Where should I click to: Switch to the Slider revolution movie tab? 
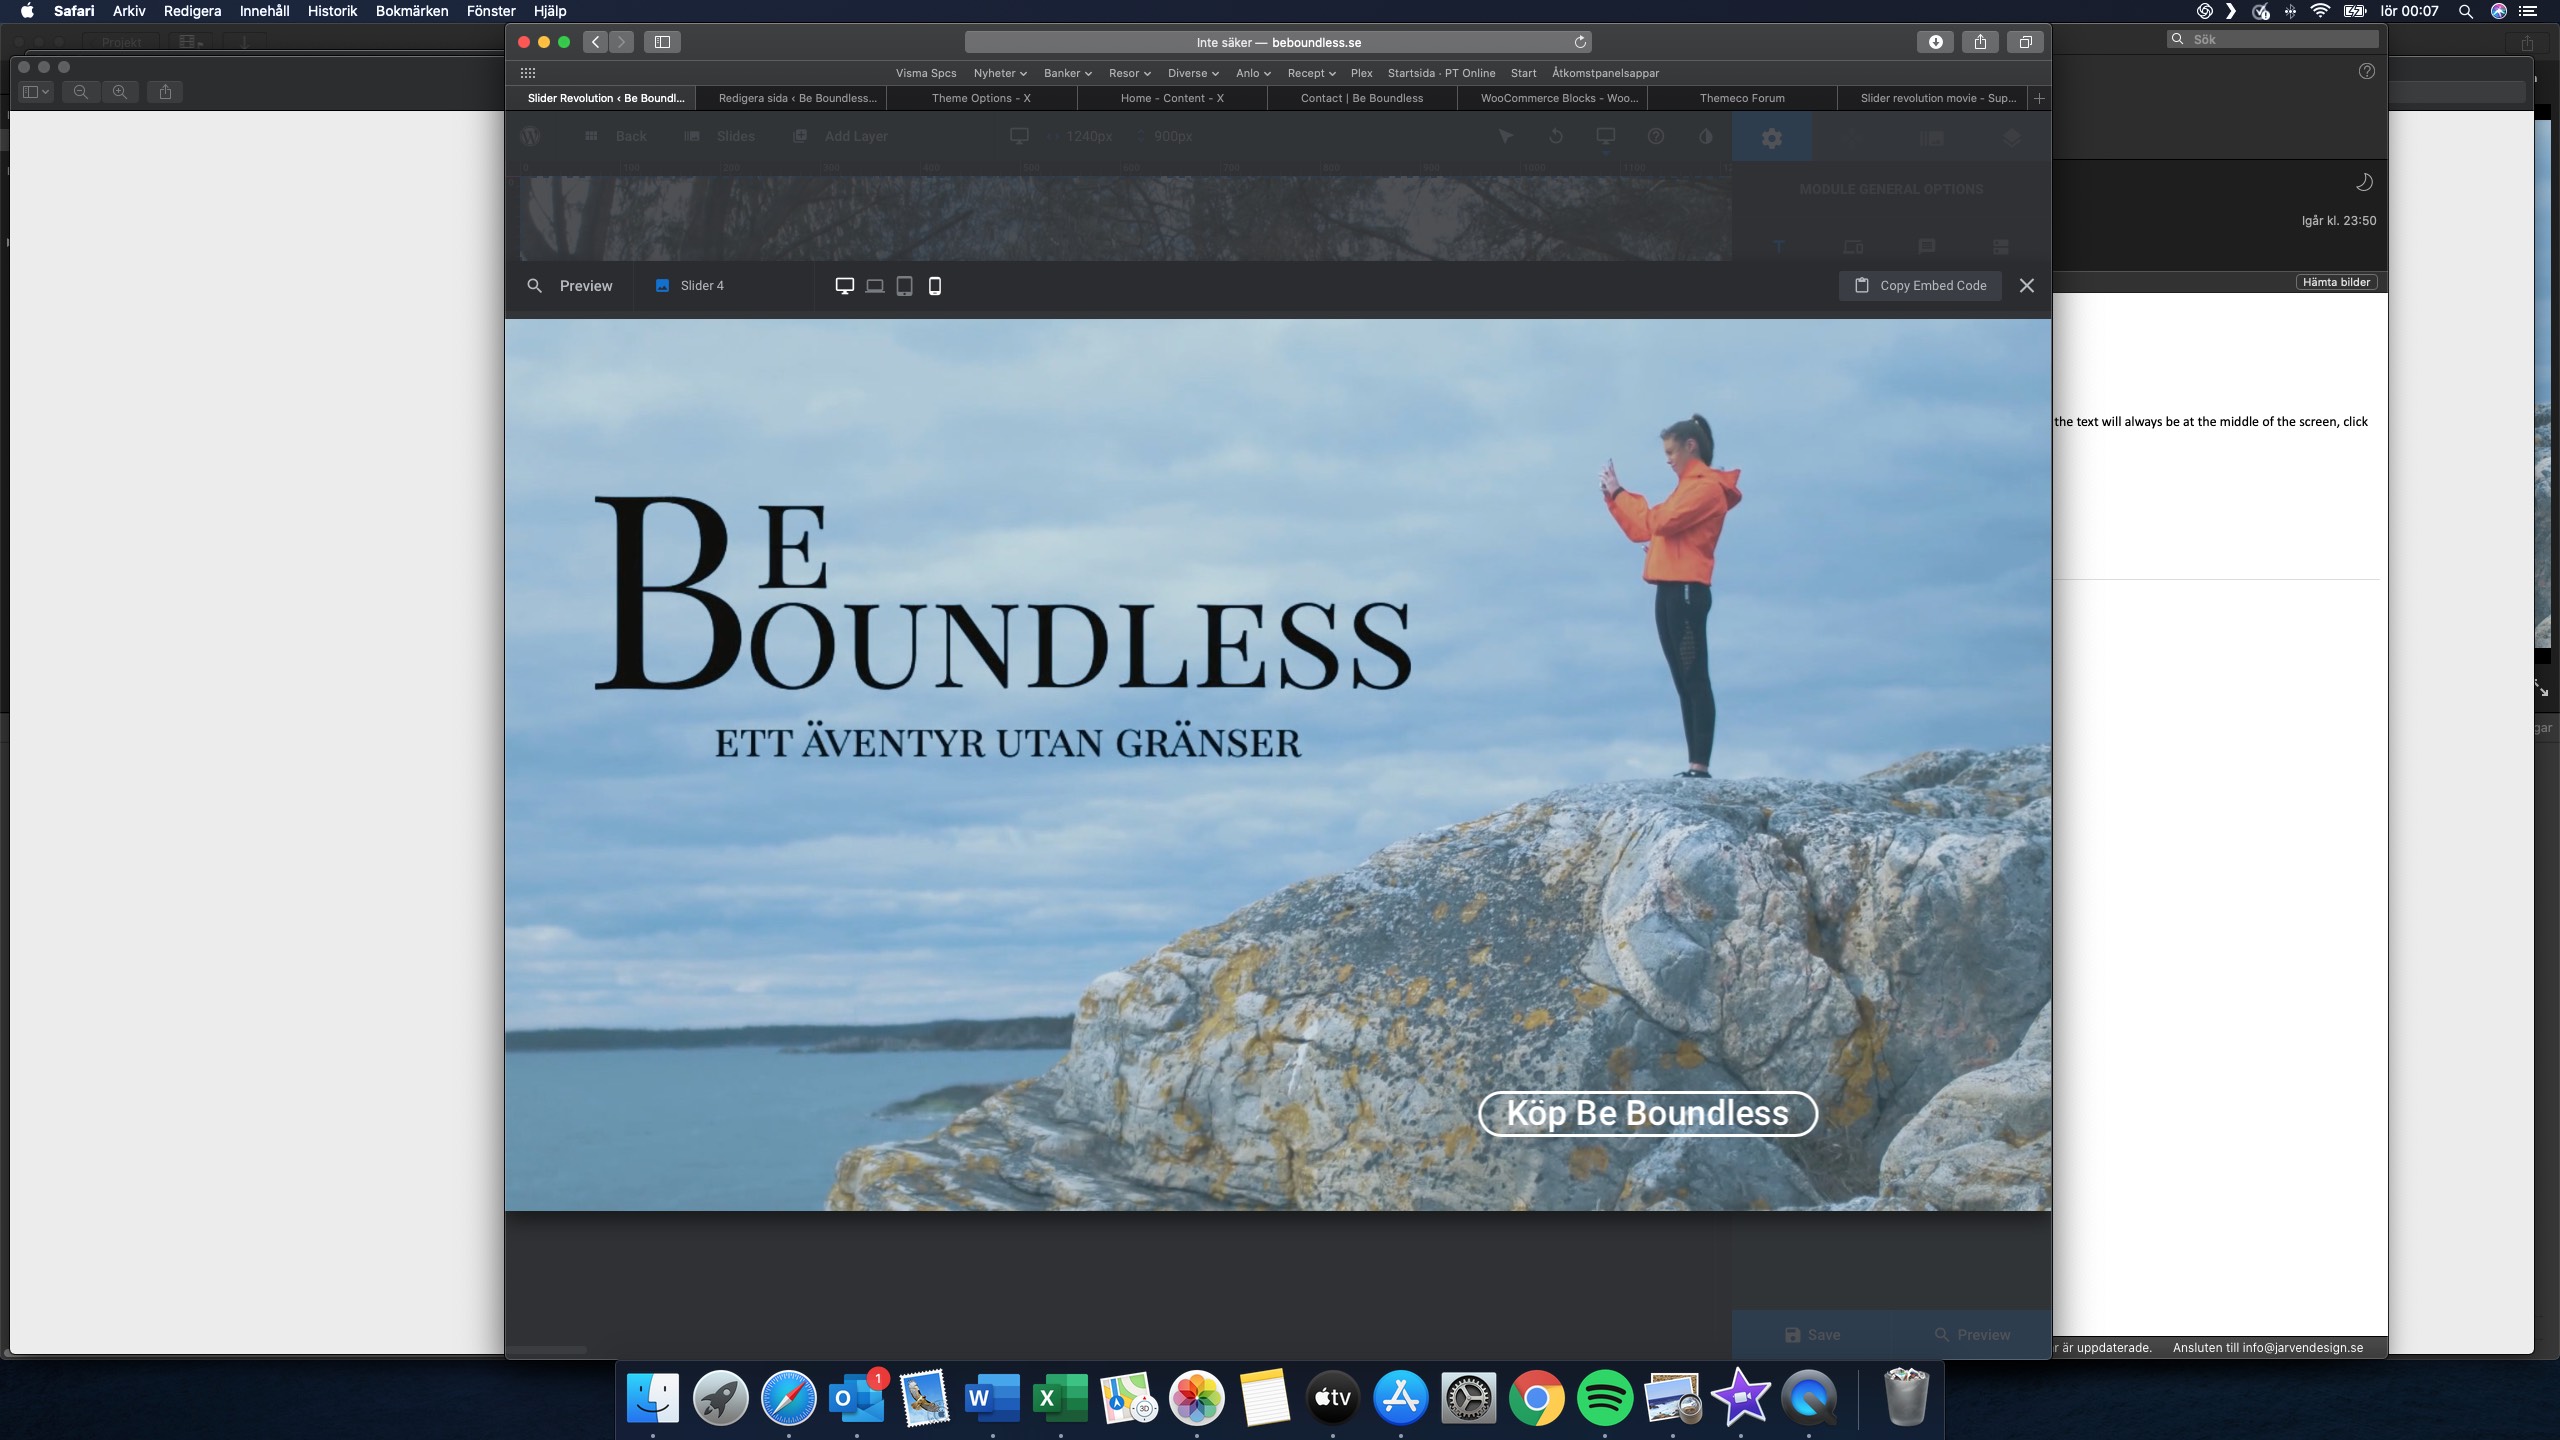(x=1932, y=98)
